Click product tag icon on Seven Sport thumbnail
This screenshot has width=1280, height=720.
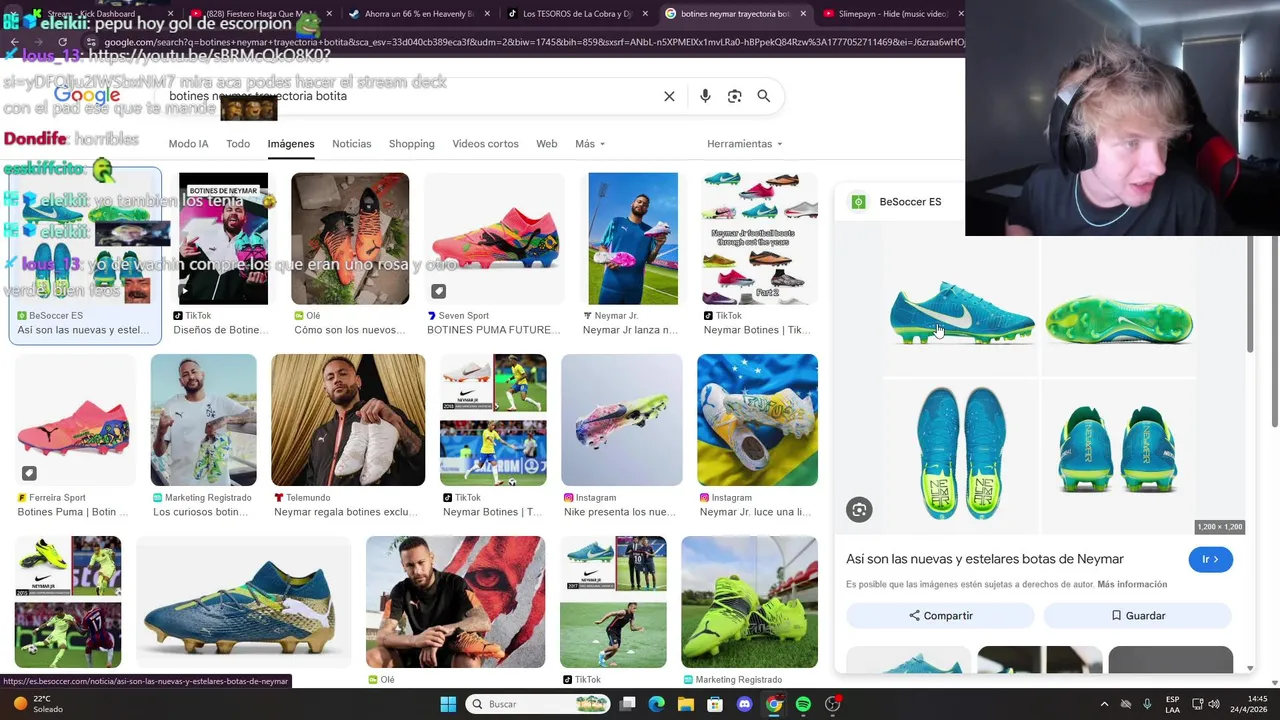point(438,291)
